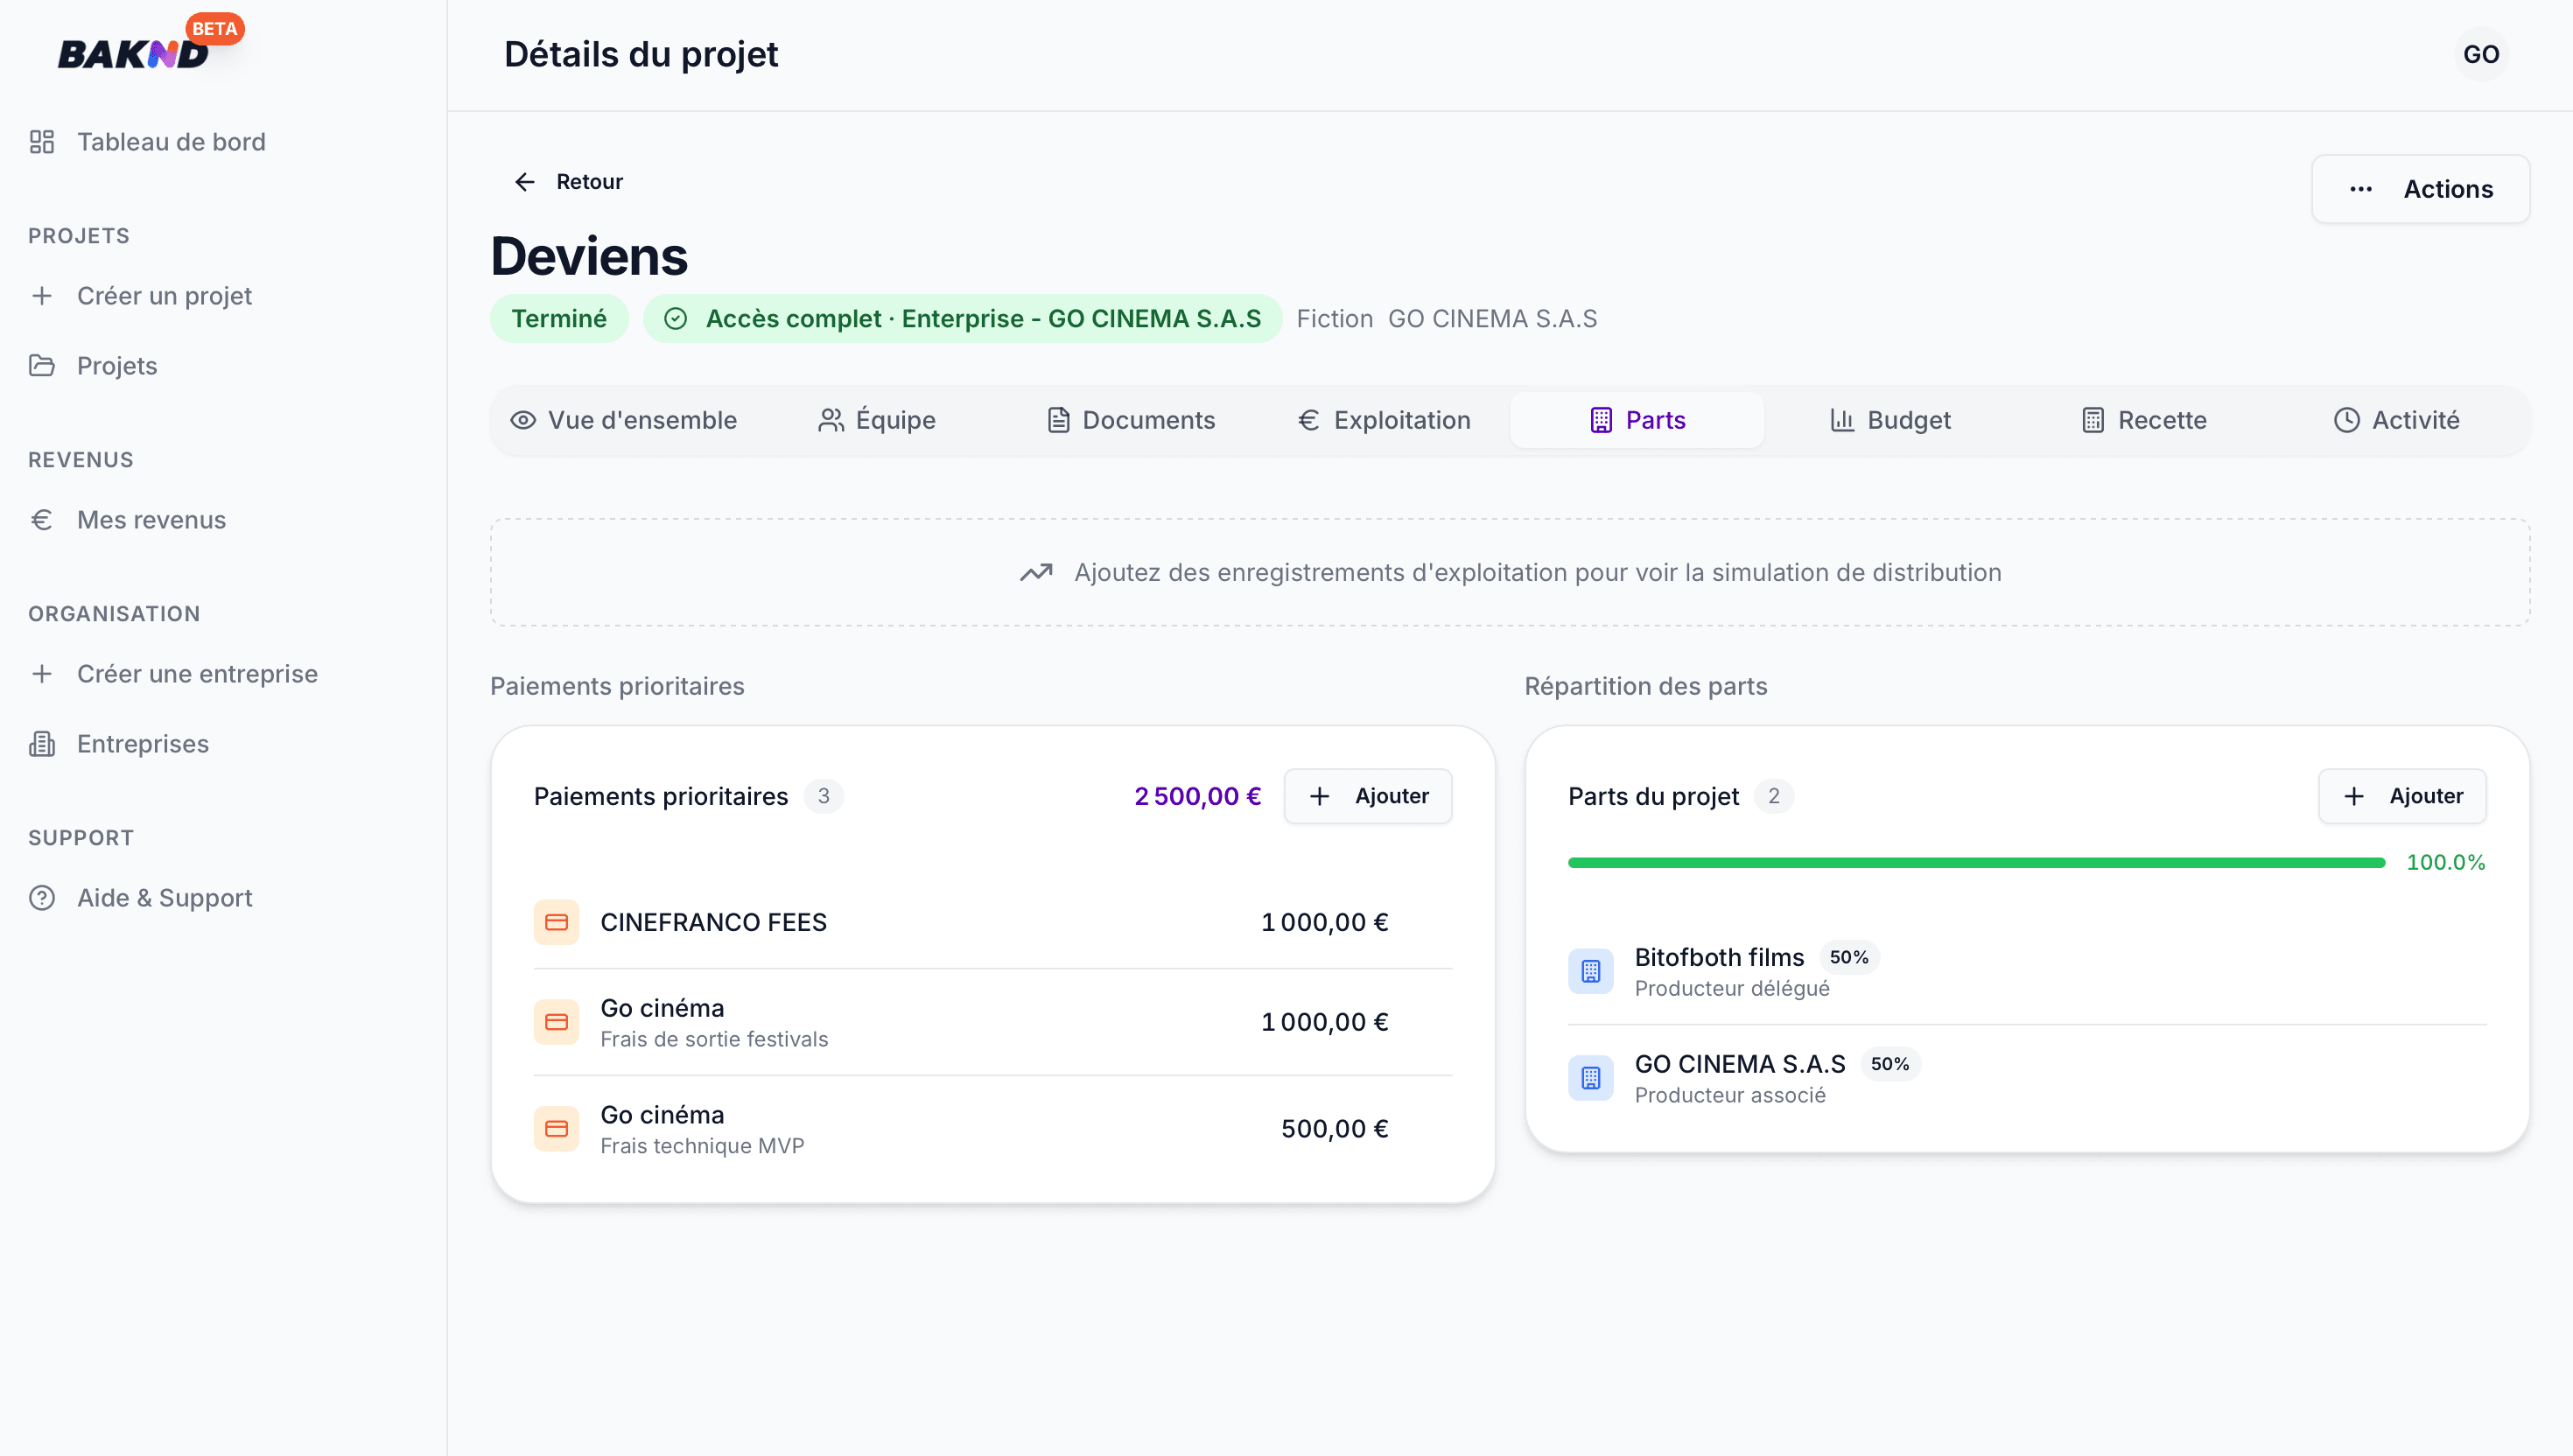Click the back arrow icon near Retour
The height and width of the screenshot is (1456, 2573).
coord(524,182)
